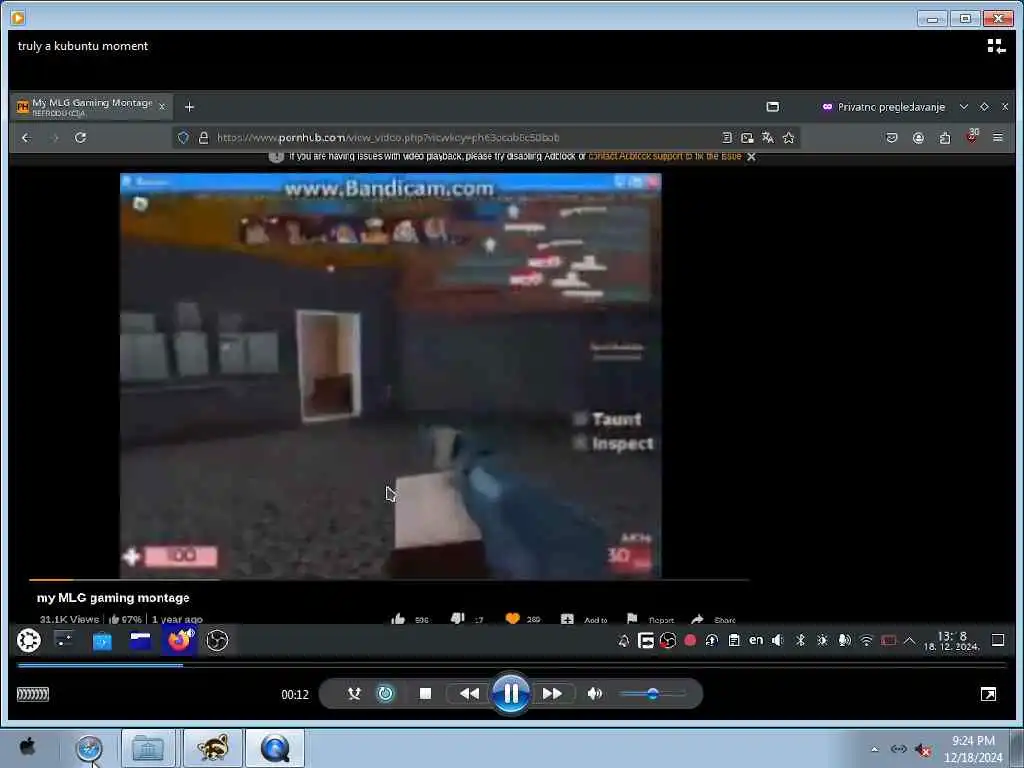Click the picture-in-picture address bar icon
Viewport: 1024px width, 768px height.
click(x=747, y=138)
